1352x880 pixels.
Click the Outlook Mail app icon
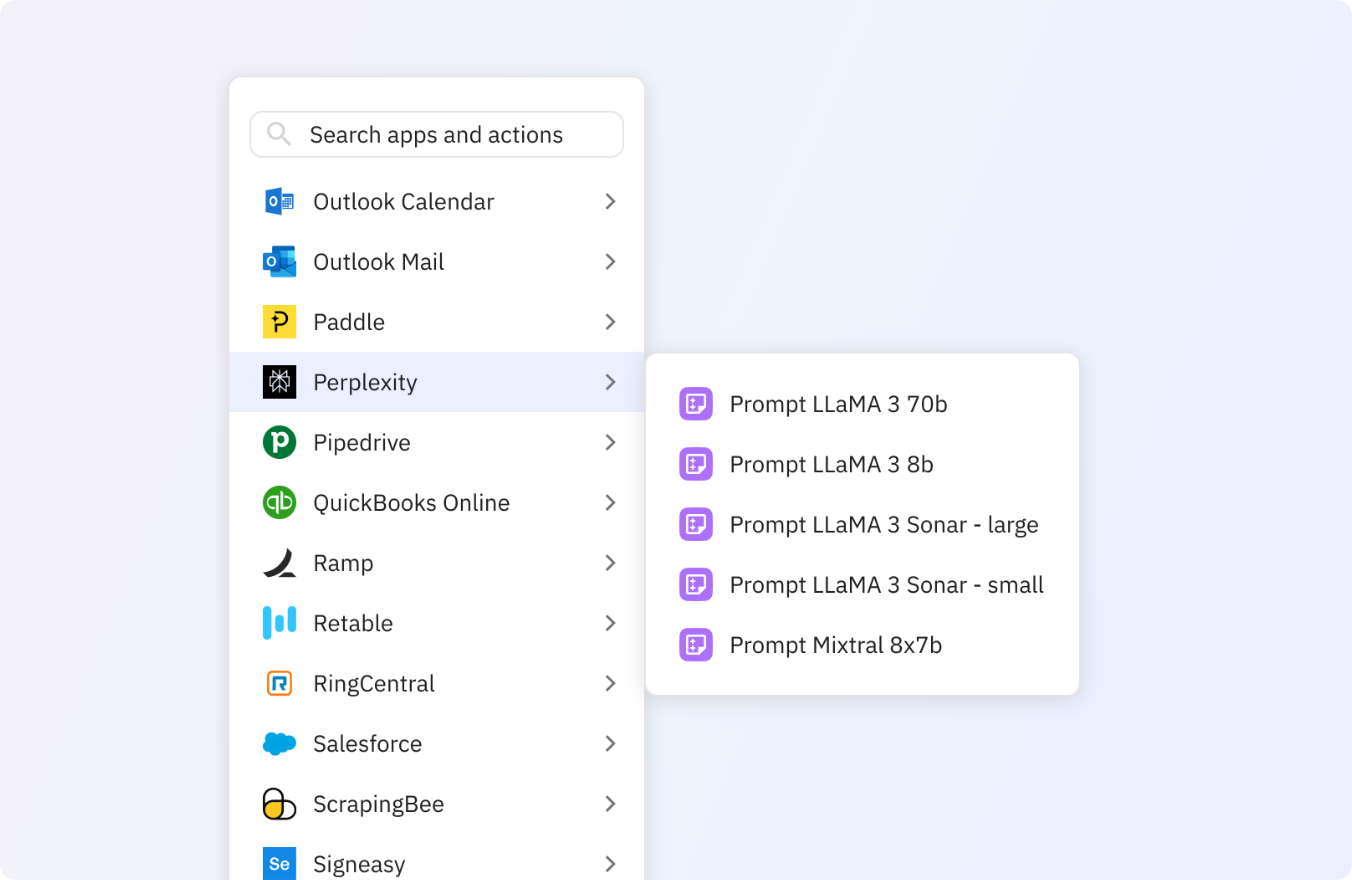point(279,261)
